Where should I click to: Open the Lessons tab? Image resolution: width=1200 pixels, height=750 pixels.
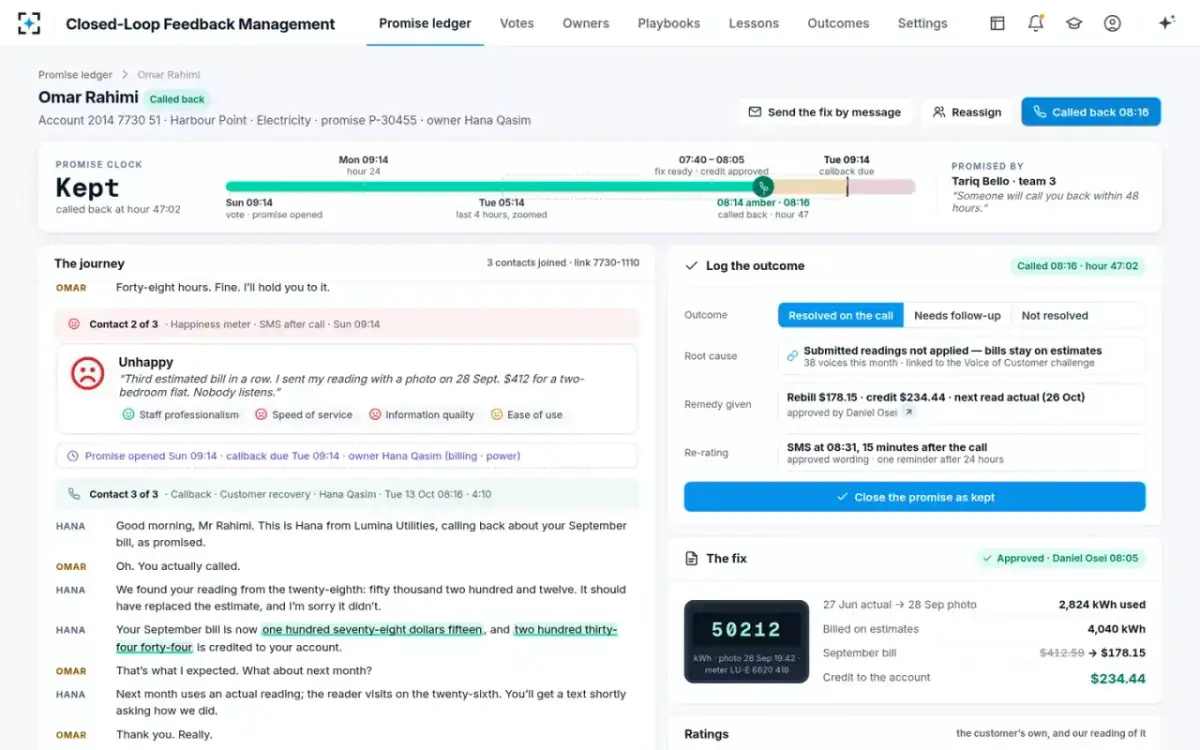(754, 23)
